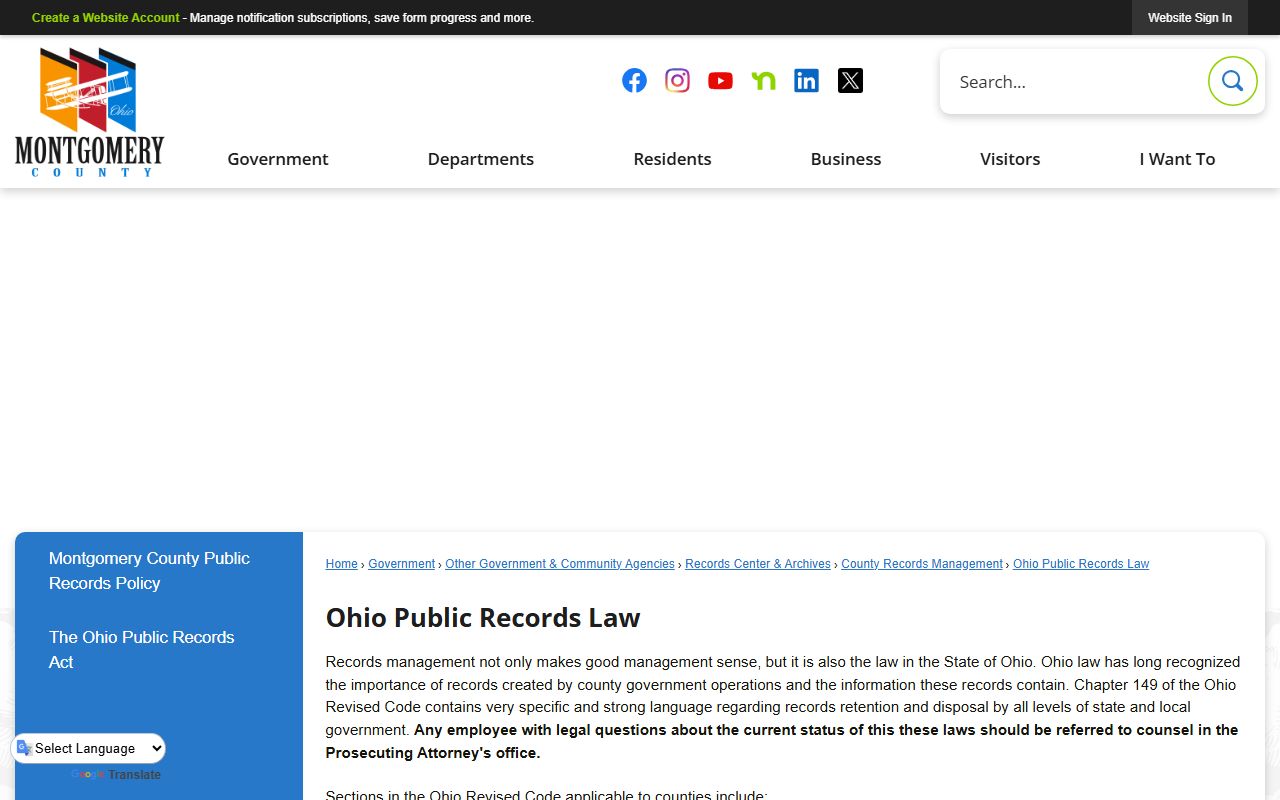This screenshot has width=1280, height=800.
Task: Click Records Center & Archives breadcrumb
Action: (758, 564)
